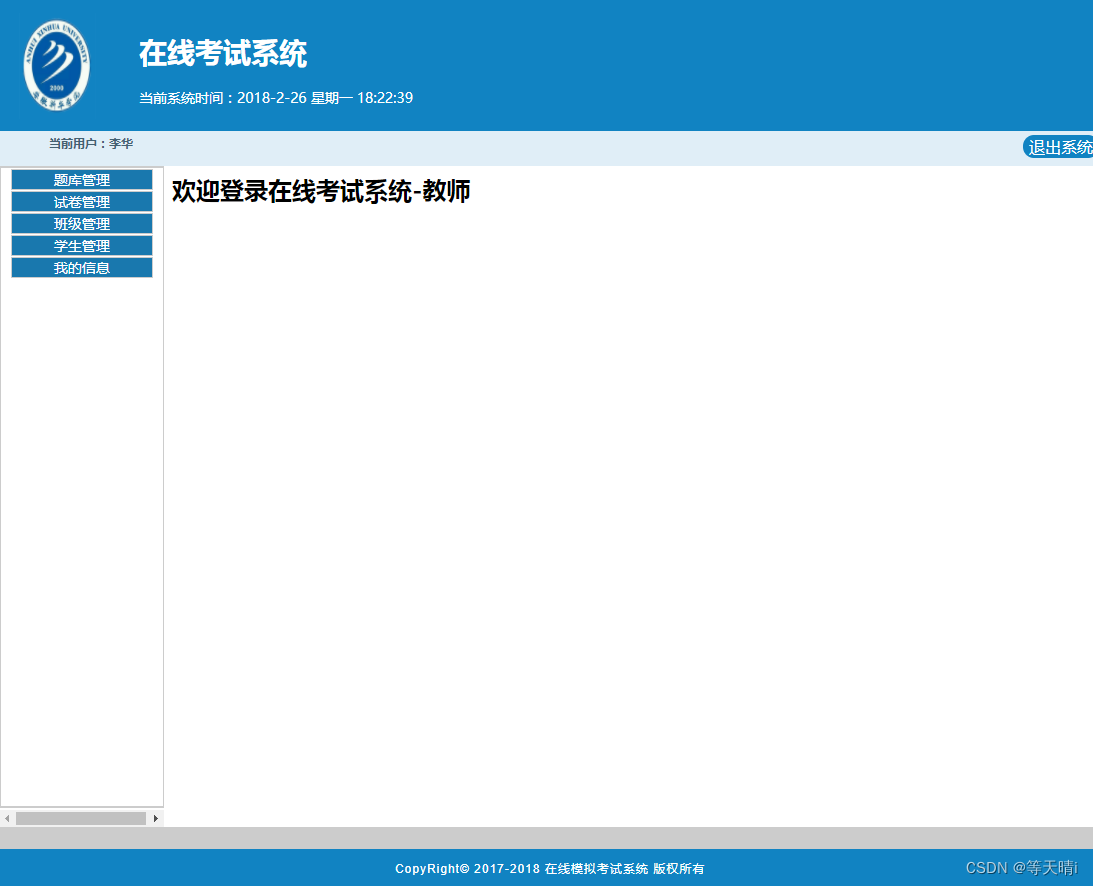This screenshot has height=886, width=1093.
Task: Click the right arrow of the horizontal scrollbar
Action: click(156, 817)
